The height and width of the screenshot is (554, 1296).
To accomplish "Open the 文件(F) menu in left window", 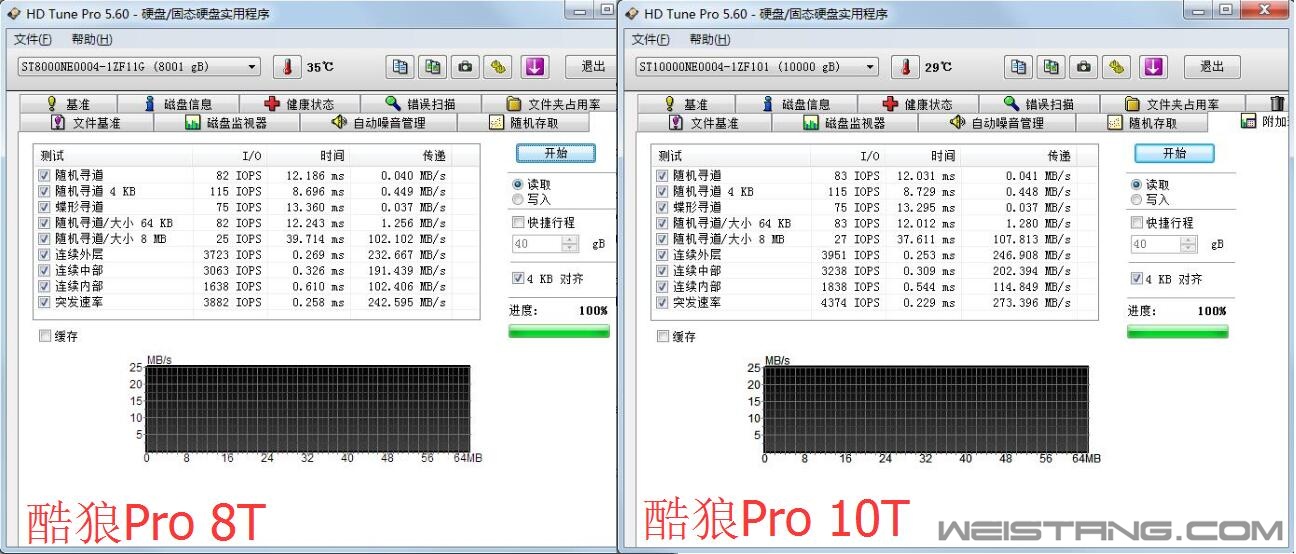I will click(33, 39).
